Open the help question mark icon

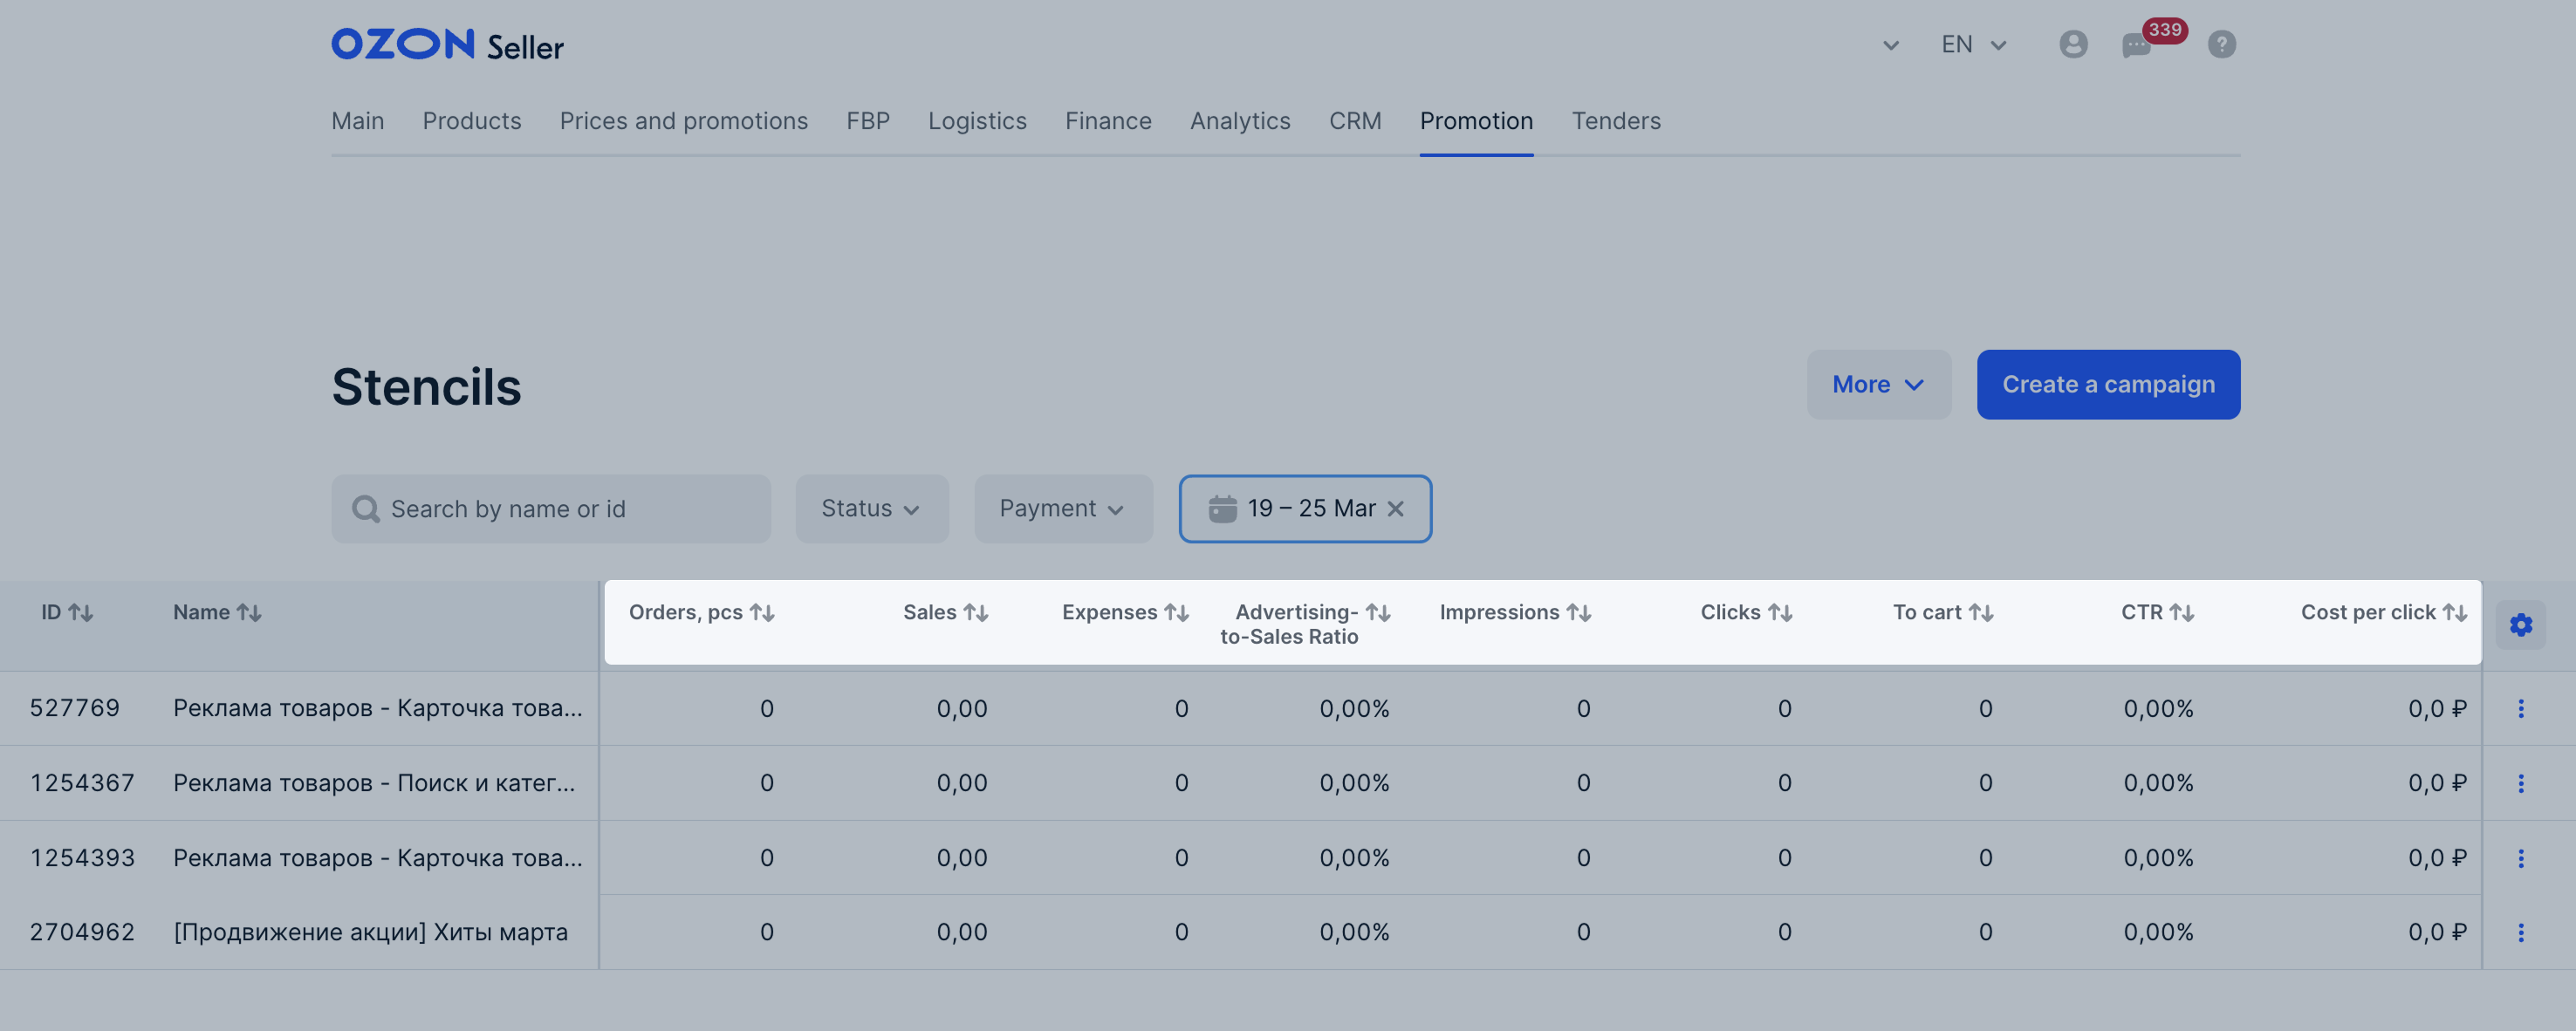coord(2221,45)
